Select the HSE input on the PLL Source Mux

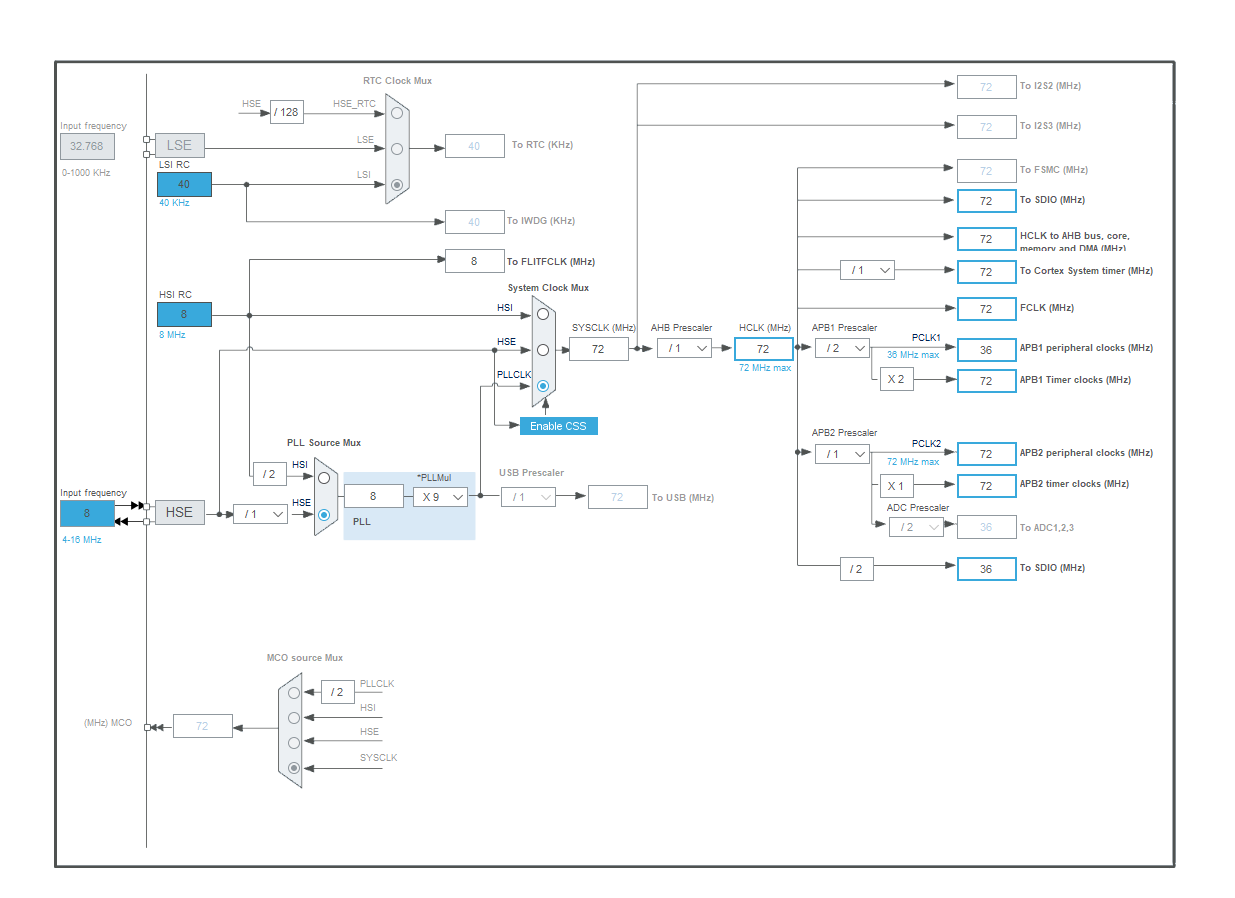tap(323, 515)
